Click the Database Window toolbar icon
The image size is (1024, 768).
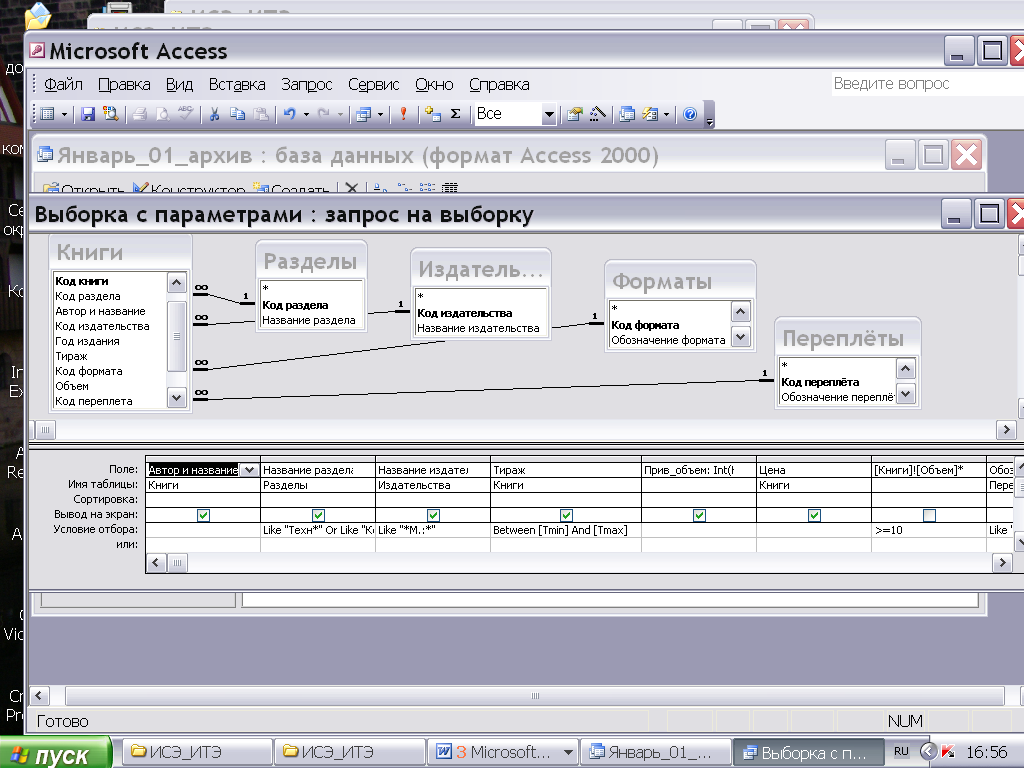pos(627,114)
